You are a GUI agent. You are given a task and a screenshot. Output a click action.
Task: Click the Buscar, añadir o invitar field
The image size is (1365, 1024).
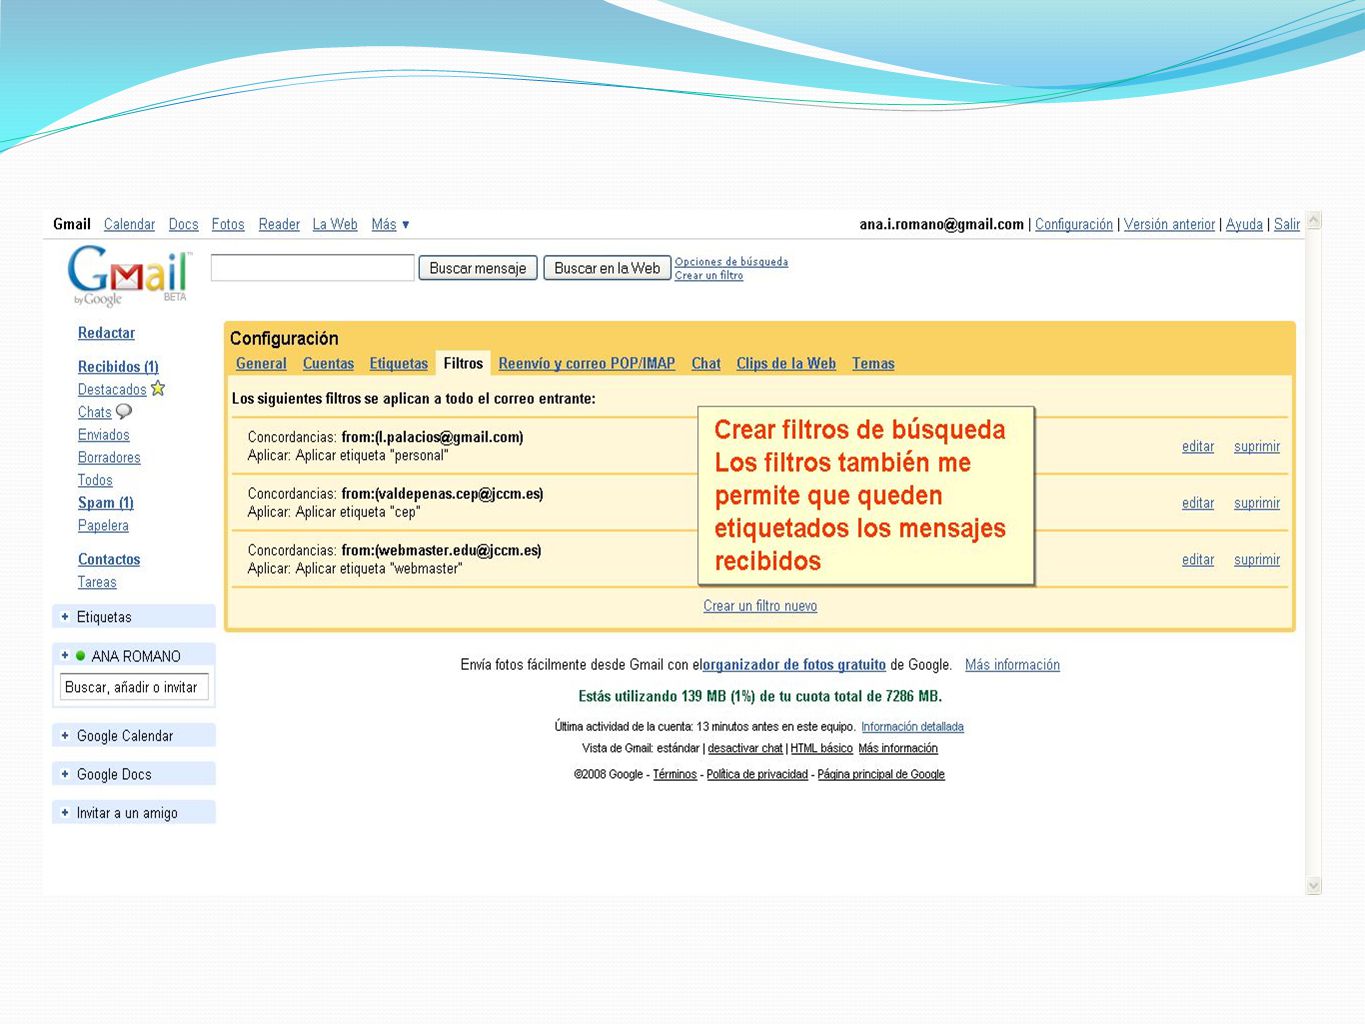[x=134, y=687]
